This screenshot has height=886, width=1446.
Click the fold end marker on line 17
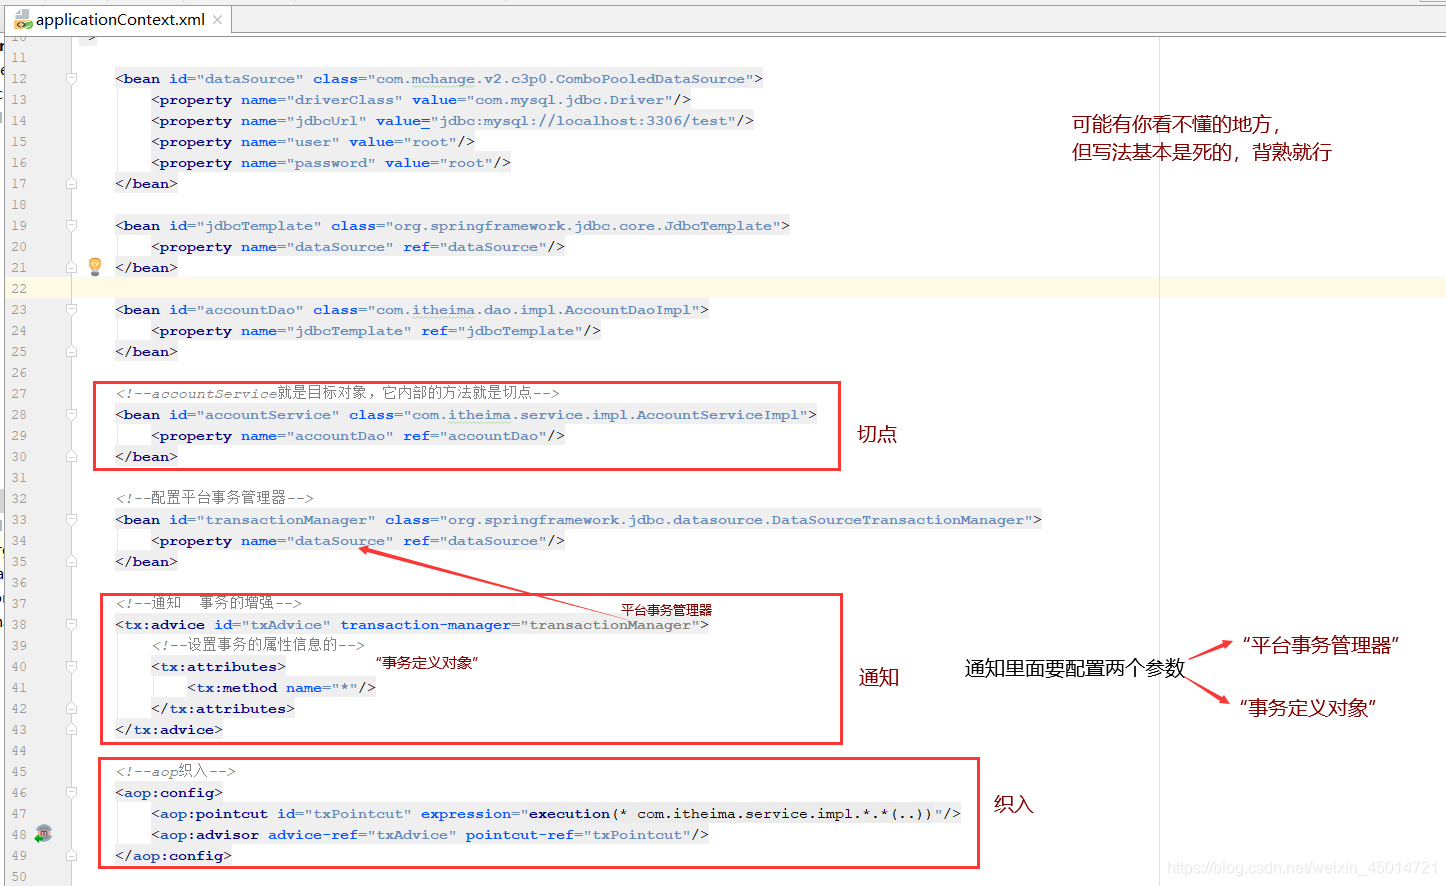pos(71,183)
